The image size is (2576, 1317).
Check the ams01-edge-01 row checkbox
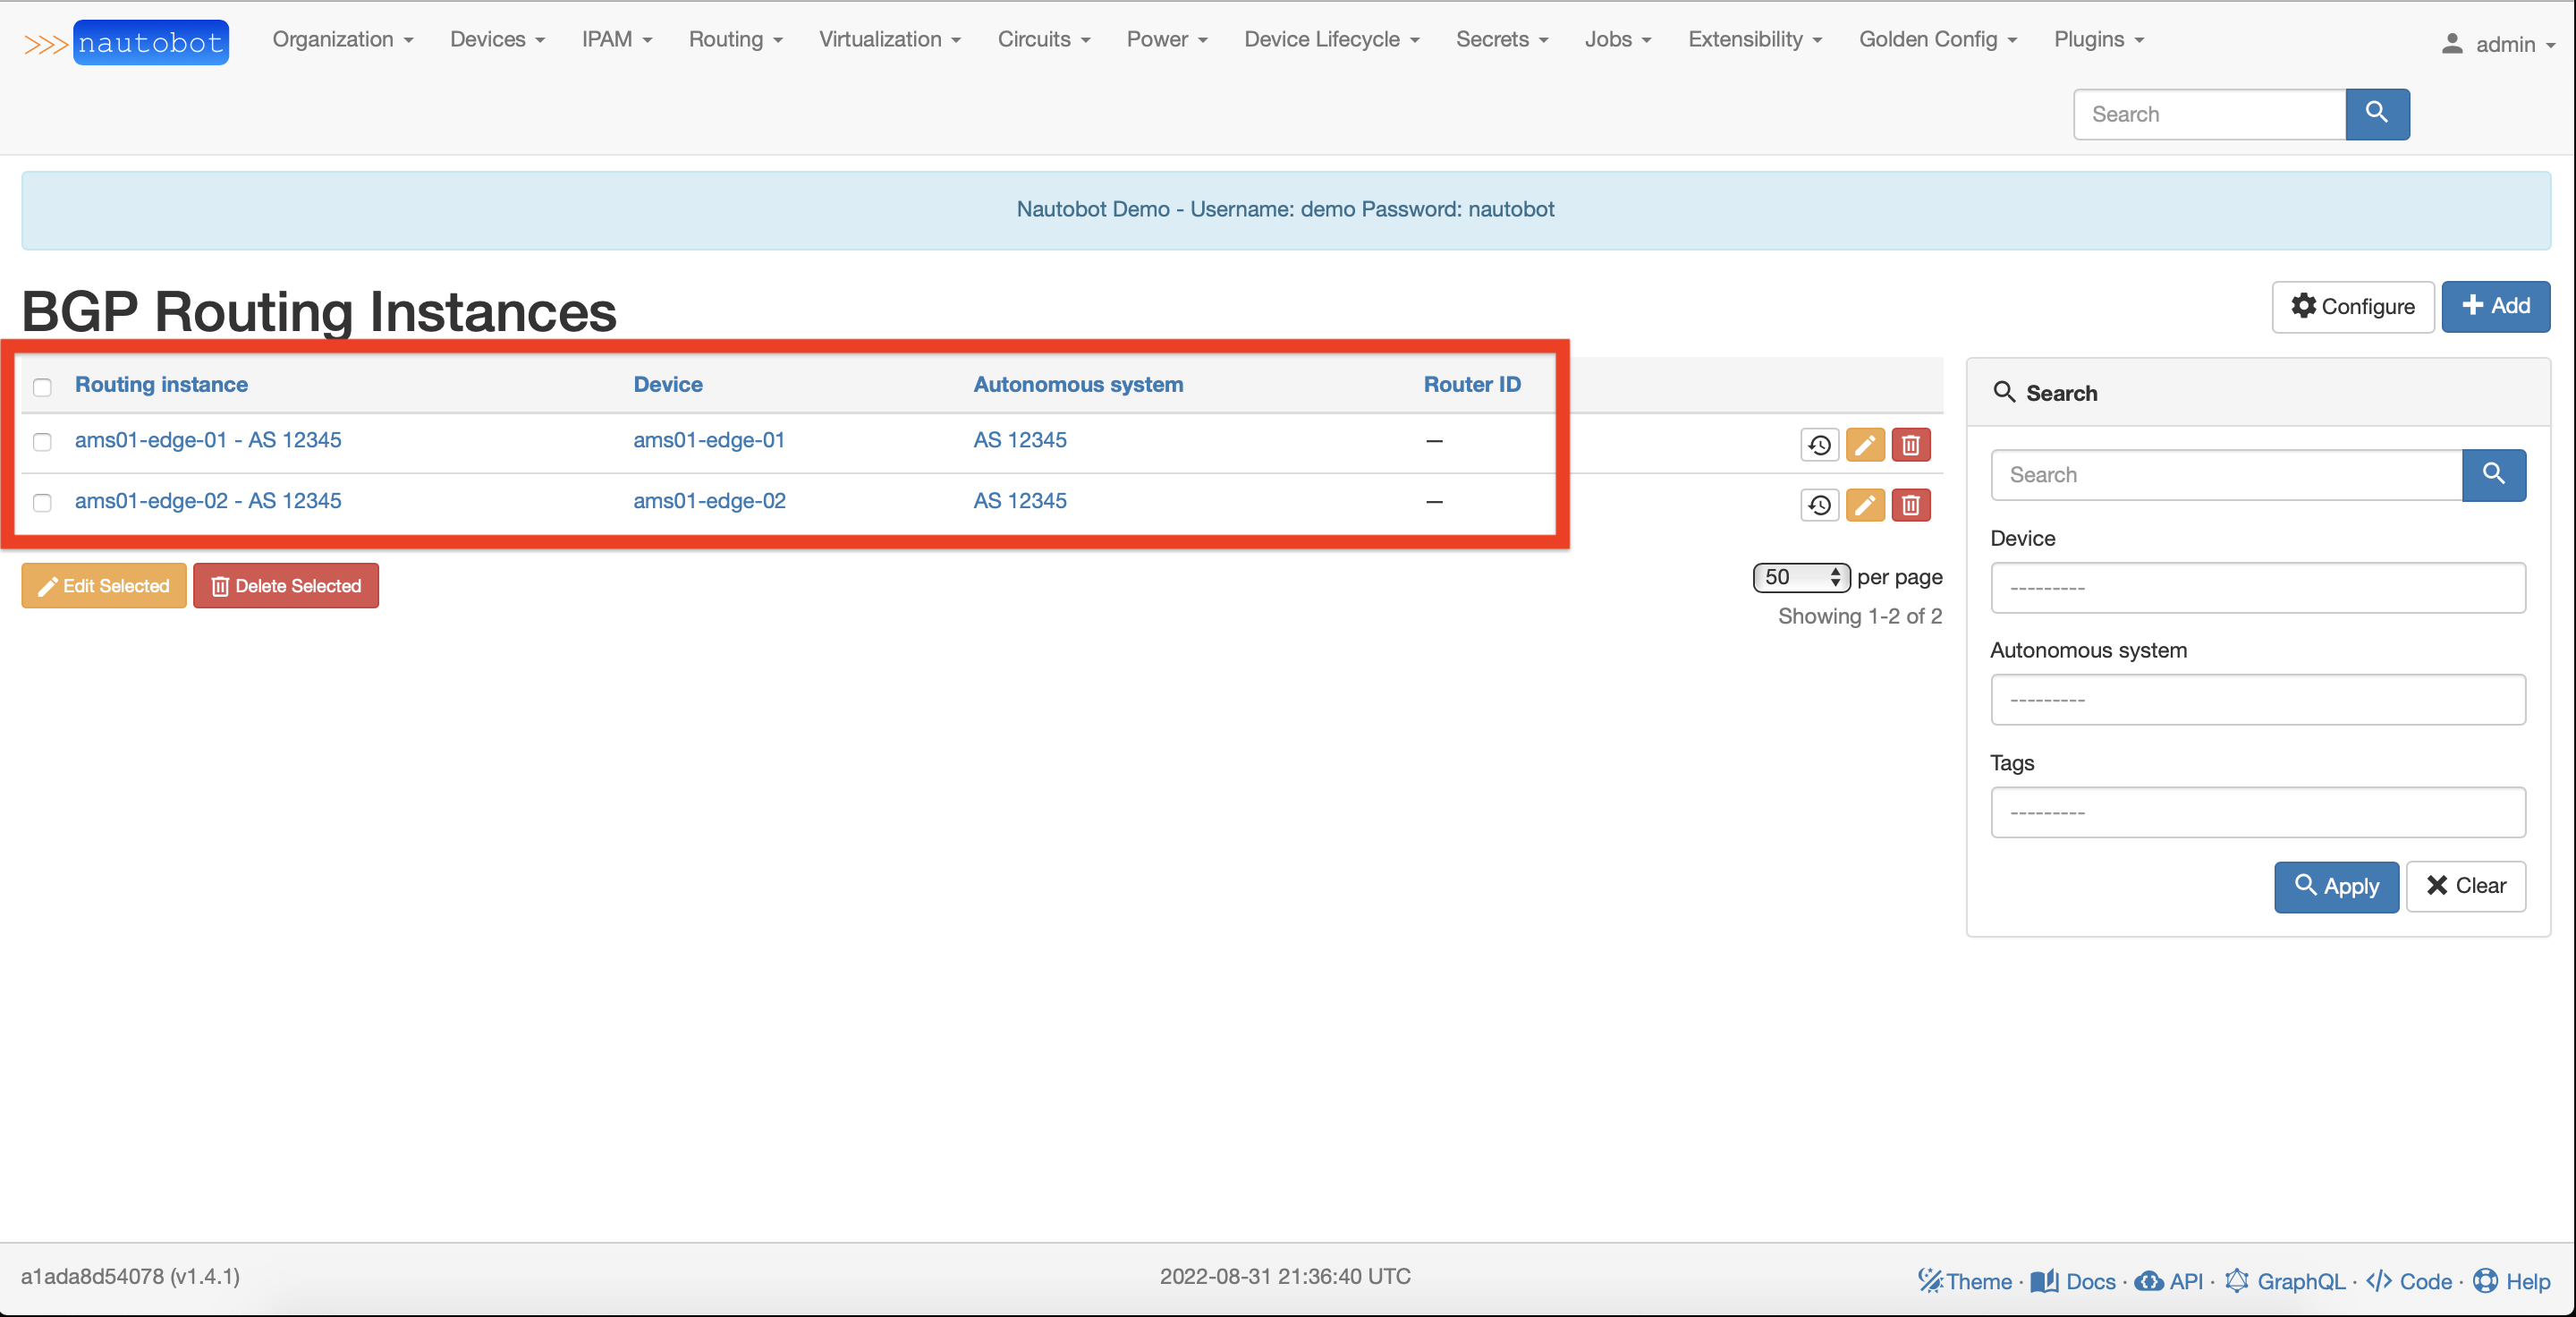pyautogui.click(x=42, y=442)
